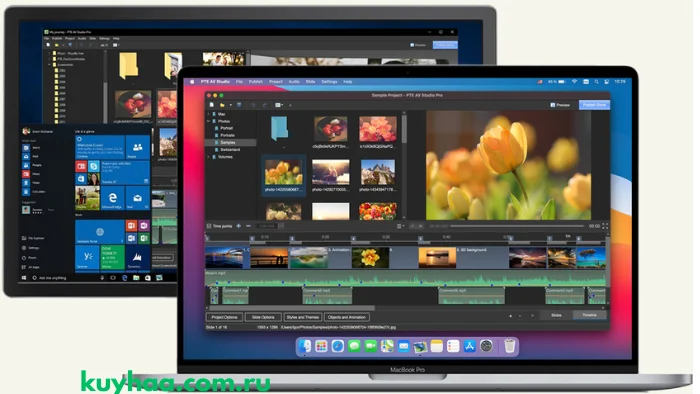Select the parent folder thumbnail

[279, 129]
